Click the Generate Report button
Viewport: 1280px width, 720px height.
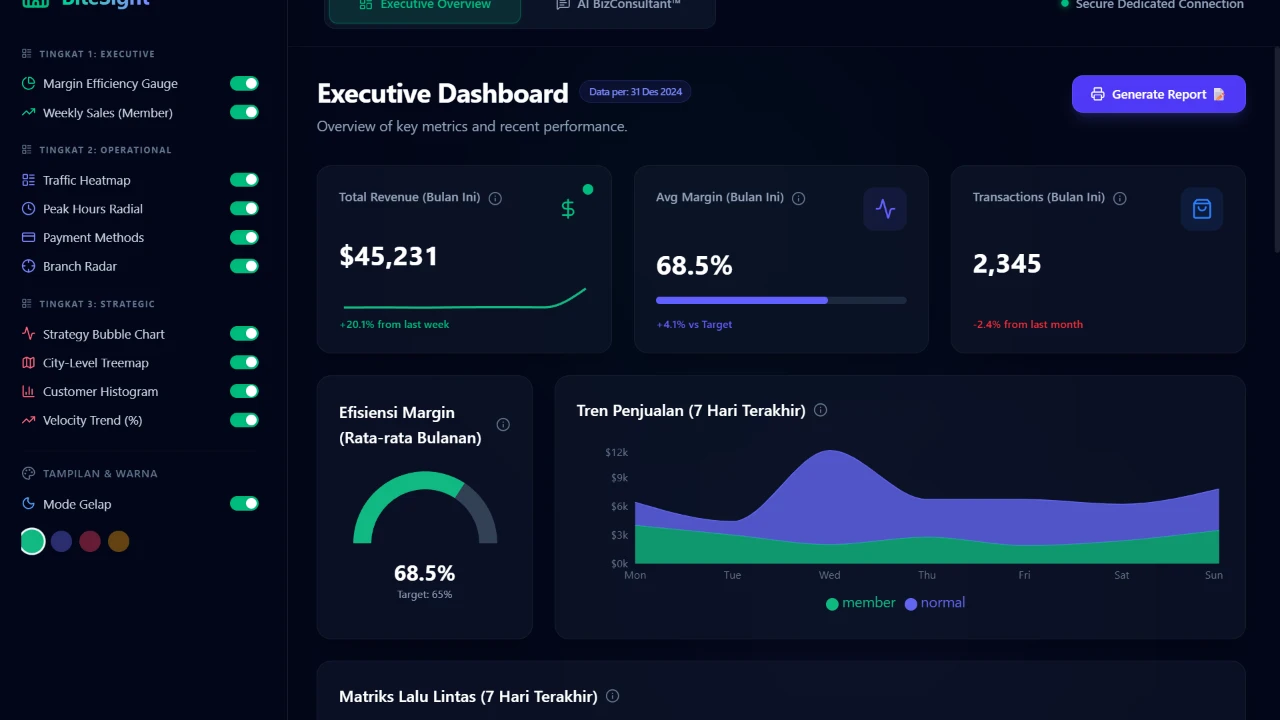pos(1158,94)
